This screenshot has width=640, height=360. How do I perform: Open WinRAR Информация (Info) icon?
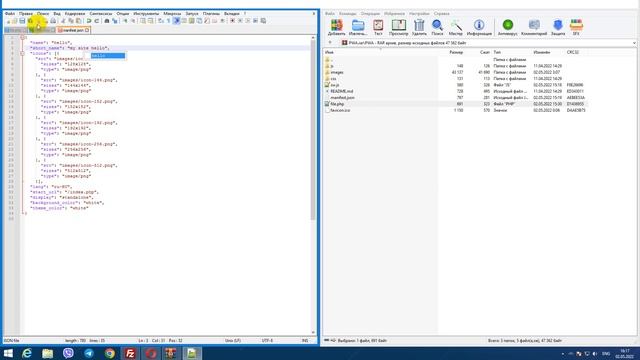(479, 27)
